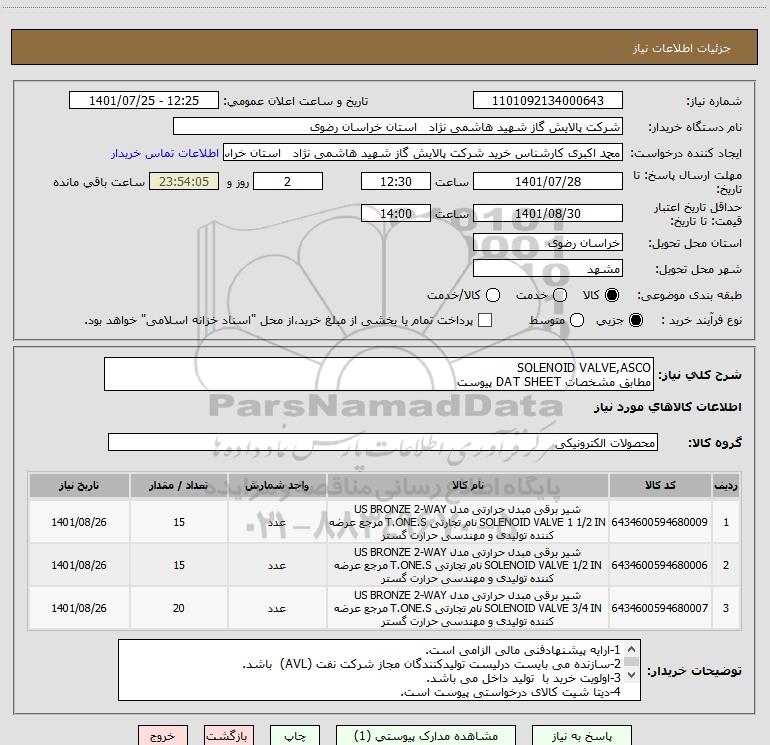
Task: Select the 'خدمت' radio button
Action: 560,295
